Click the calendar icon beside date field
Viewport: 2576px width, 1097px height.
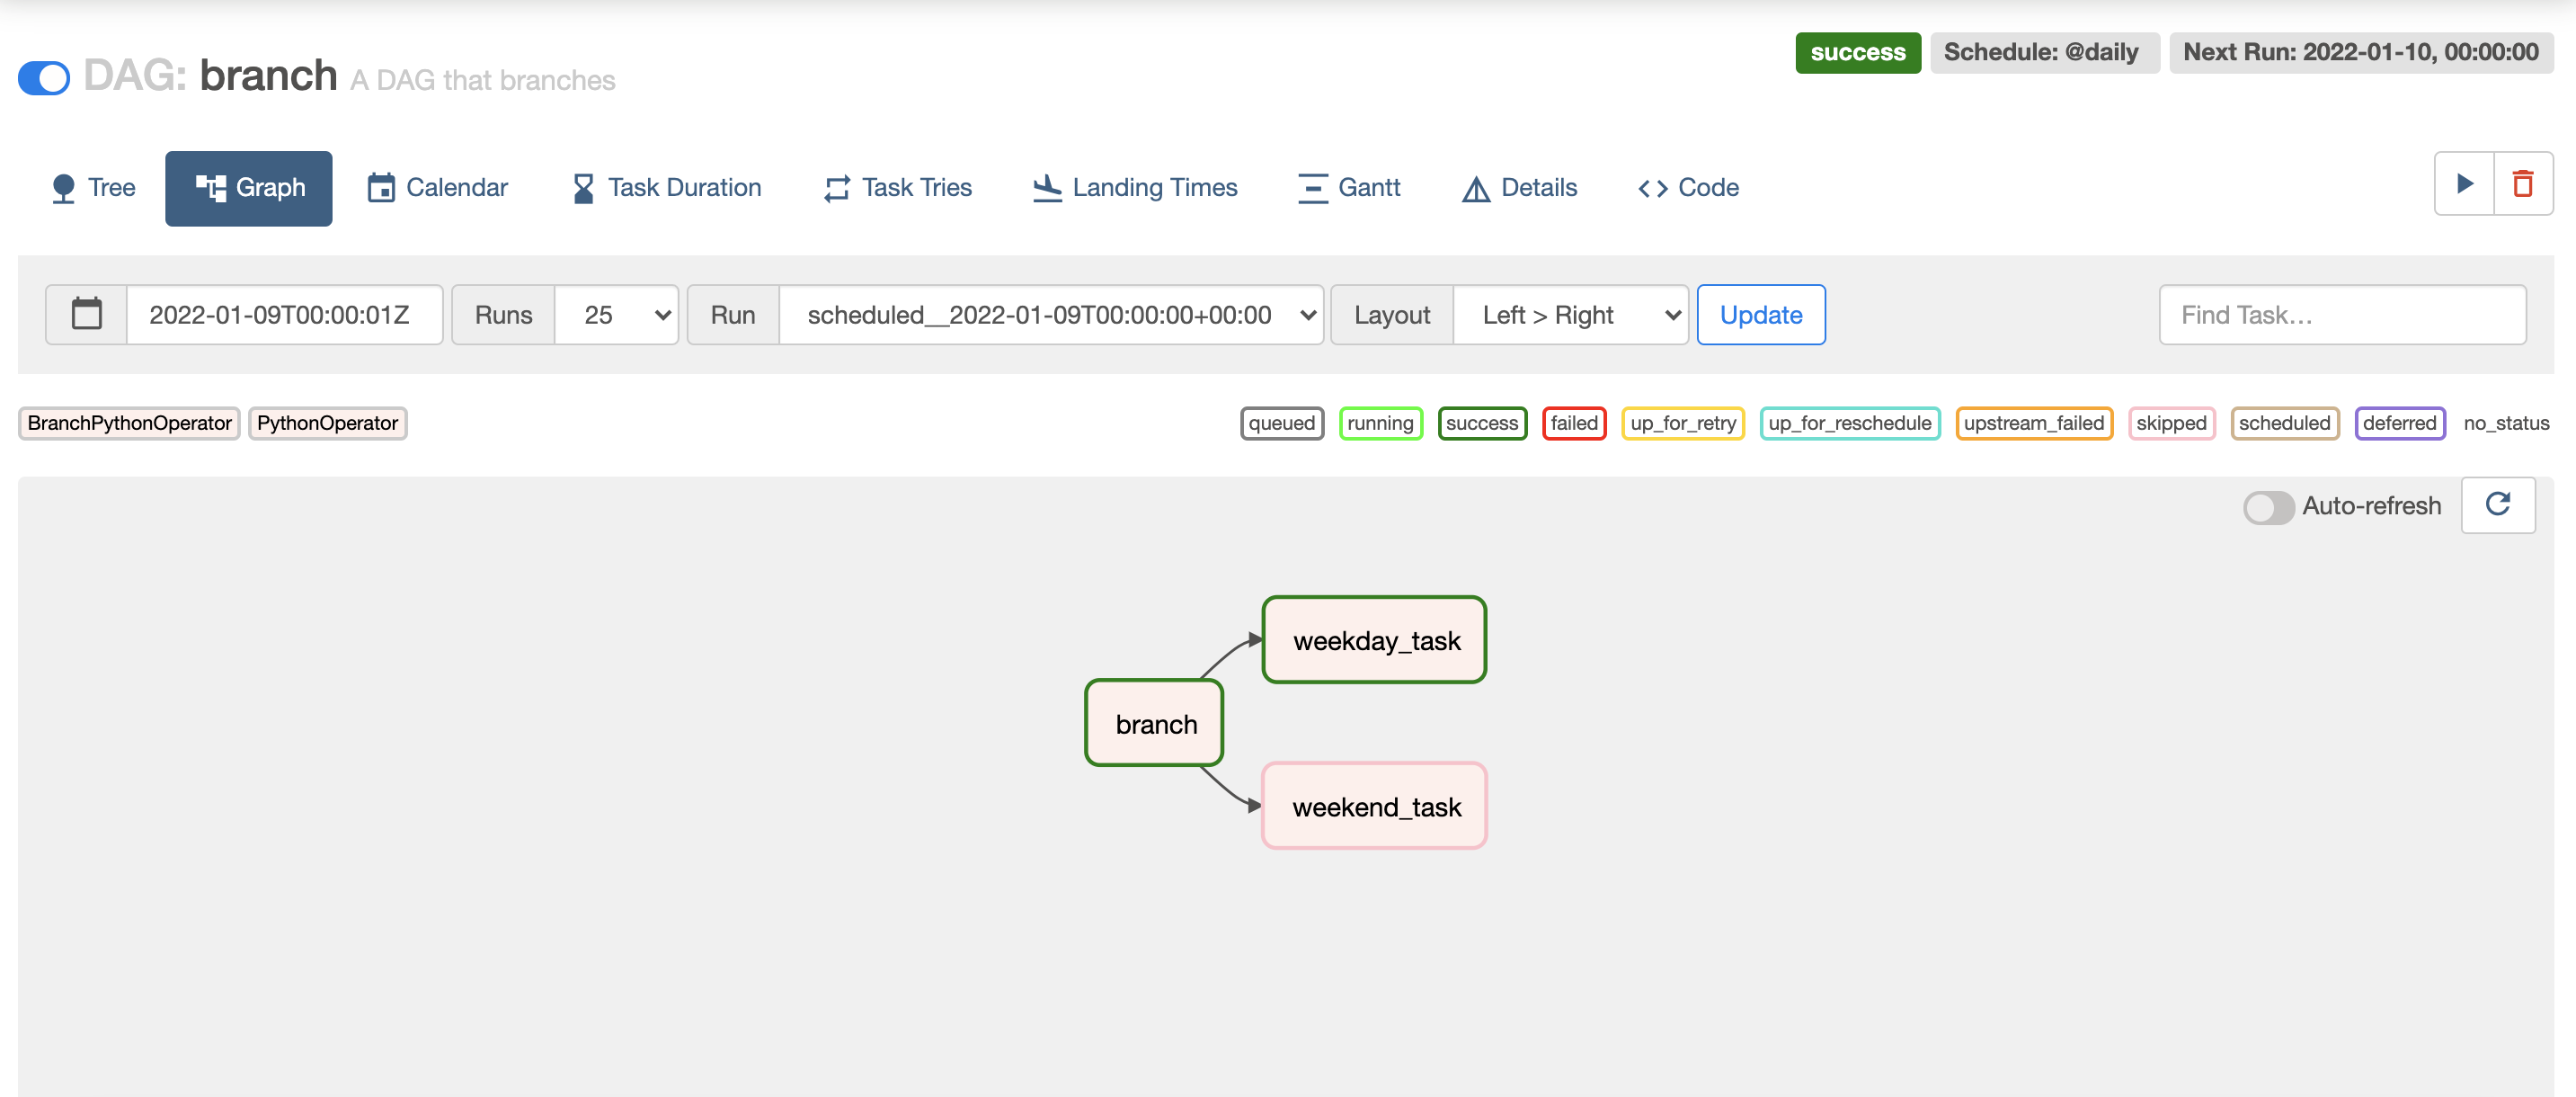(x=87, y=314)
